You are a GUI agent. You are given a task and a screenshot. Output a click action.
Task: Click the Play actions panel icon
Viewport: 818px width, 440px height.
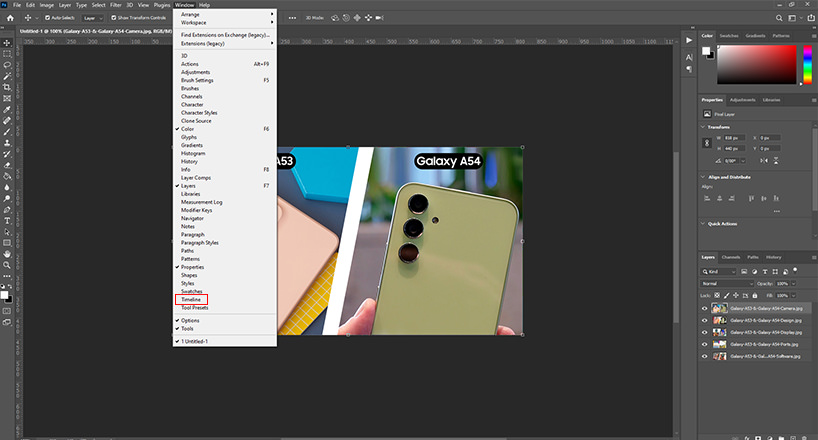[689, 40]
